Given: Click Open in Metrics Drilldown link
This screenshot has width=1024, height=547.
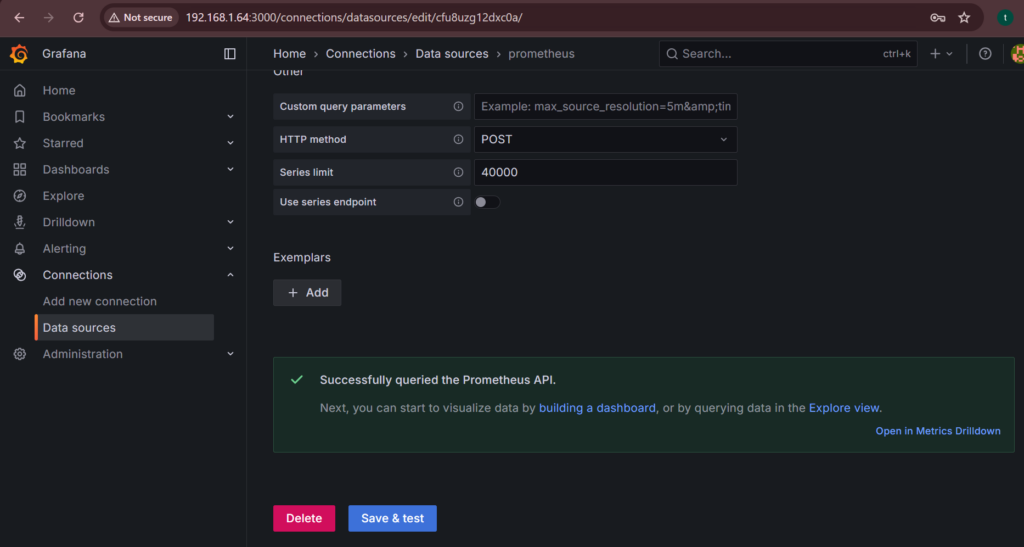Looking at the screenshot, I should tap(938, 431).
